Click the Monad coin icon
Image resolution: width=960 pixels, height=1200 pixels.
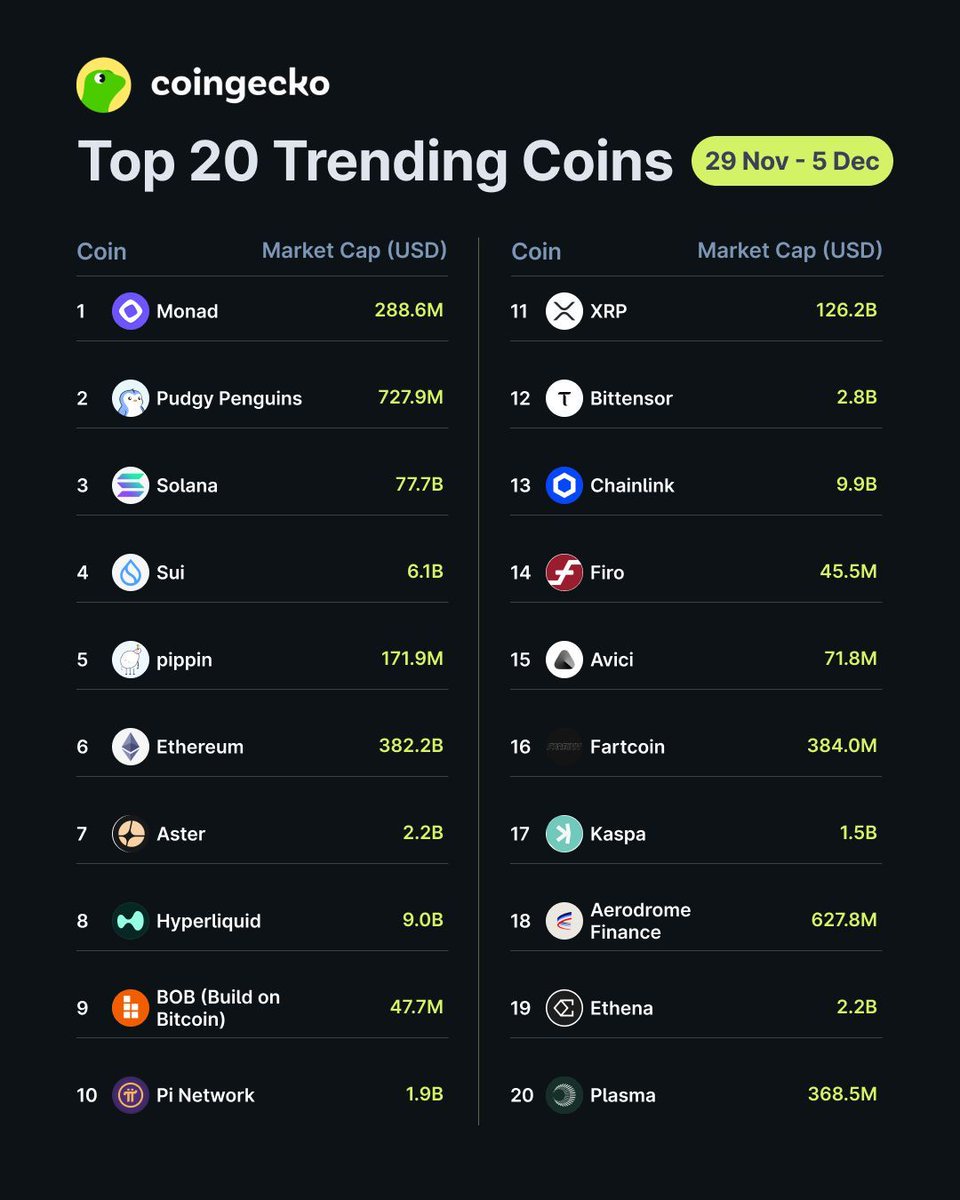(x=130, y=311)
